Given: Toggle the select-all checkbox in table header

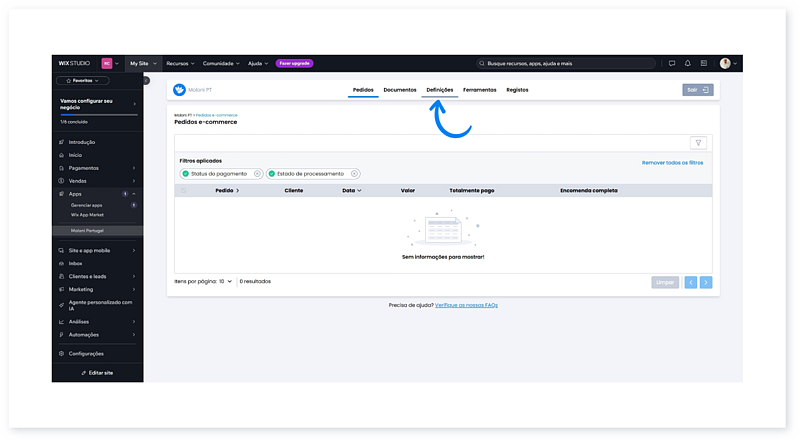Looking at the screenshot, I should point(184,189).
